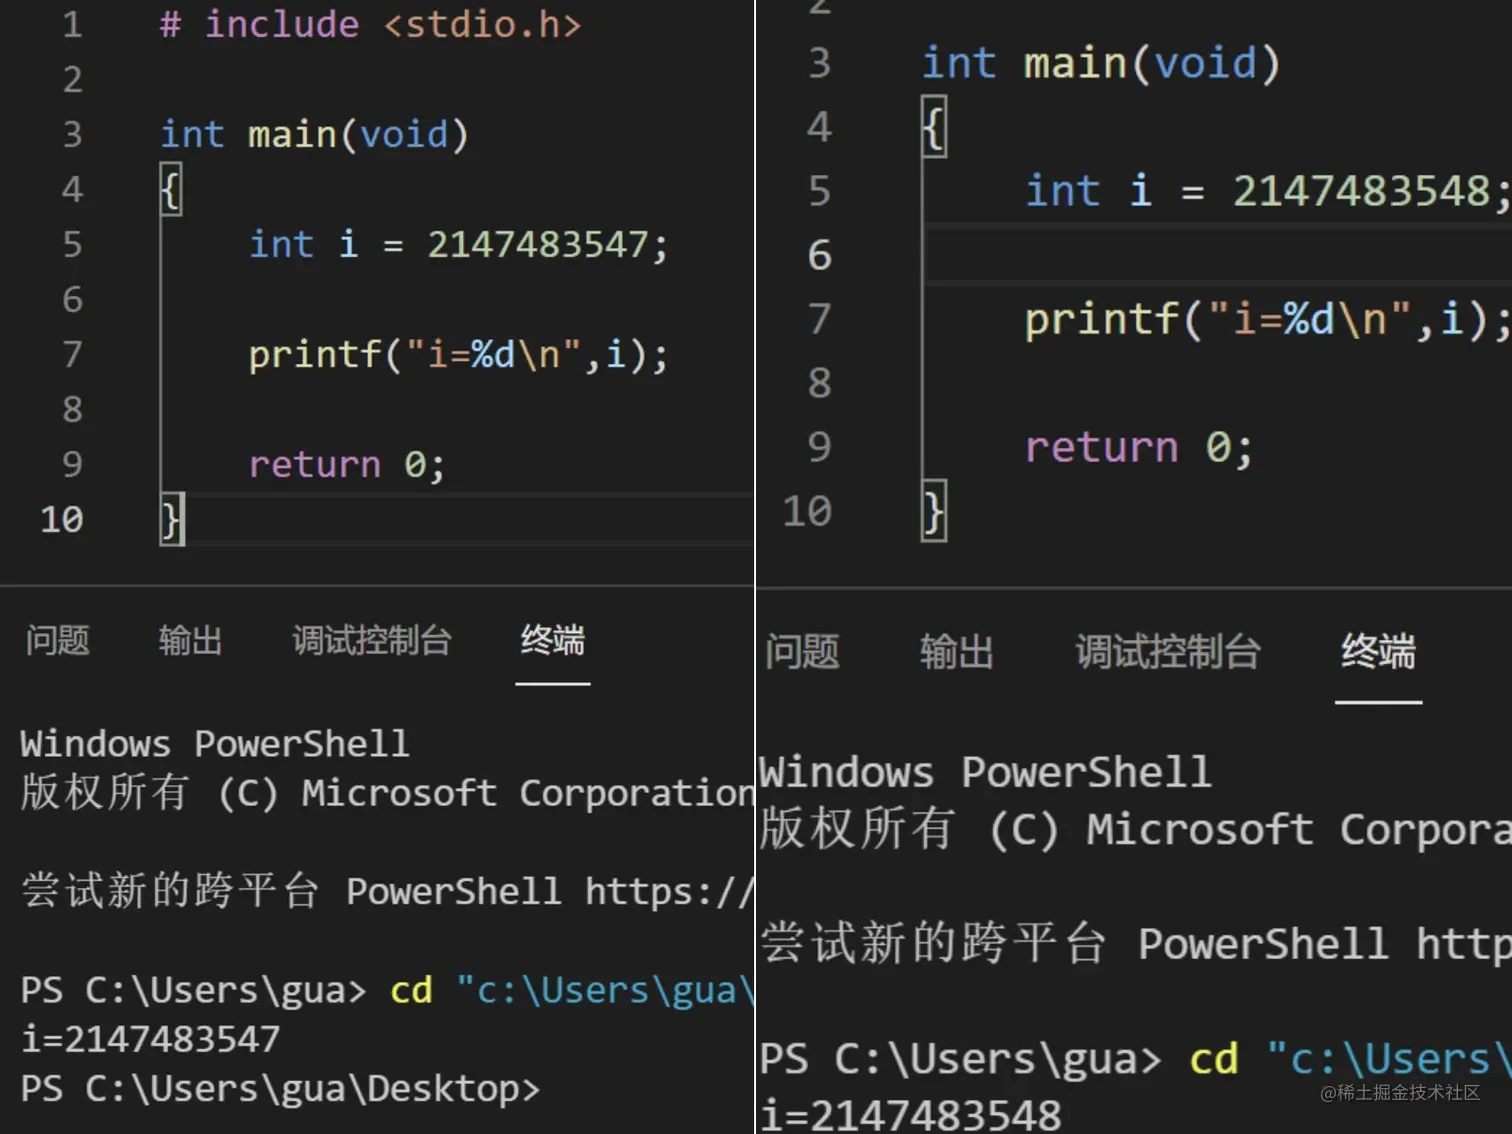1512x1134 pixels.
Task: Click the printf line in right editor
Action: (x=1268, y=319)
